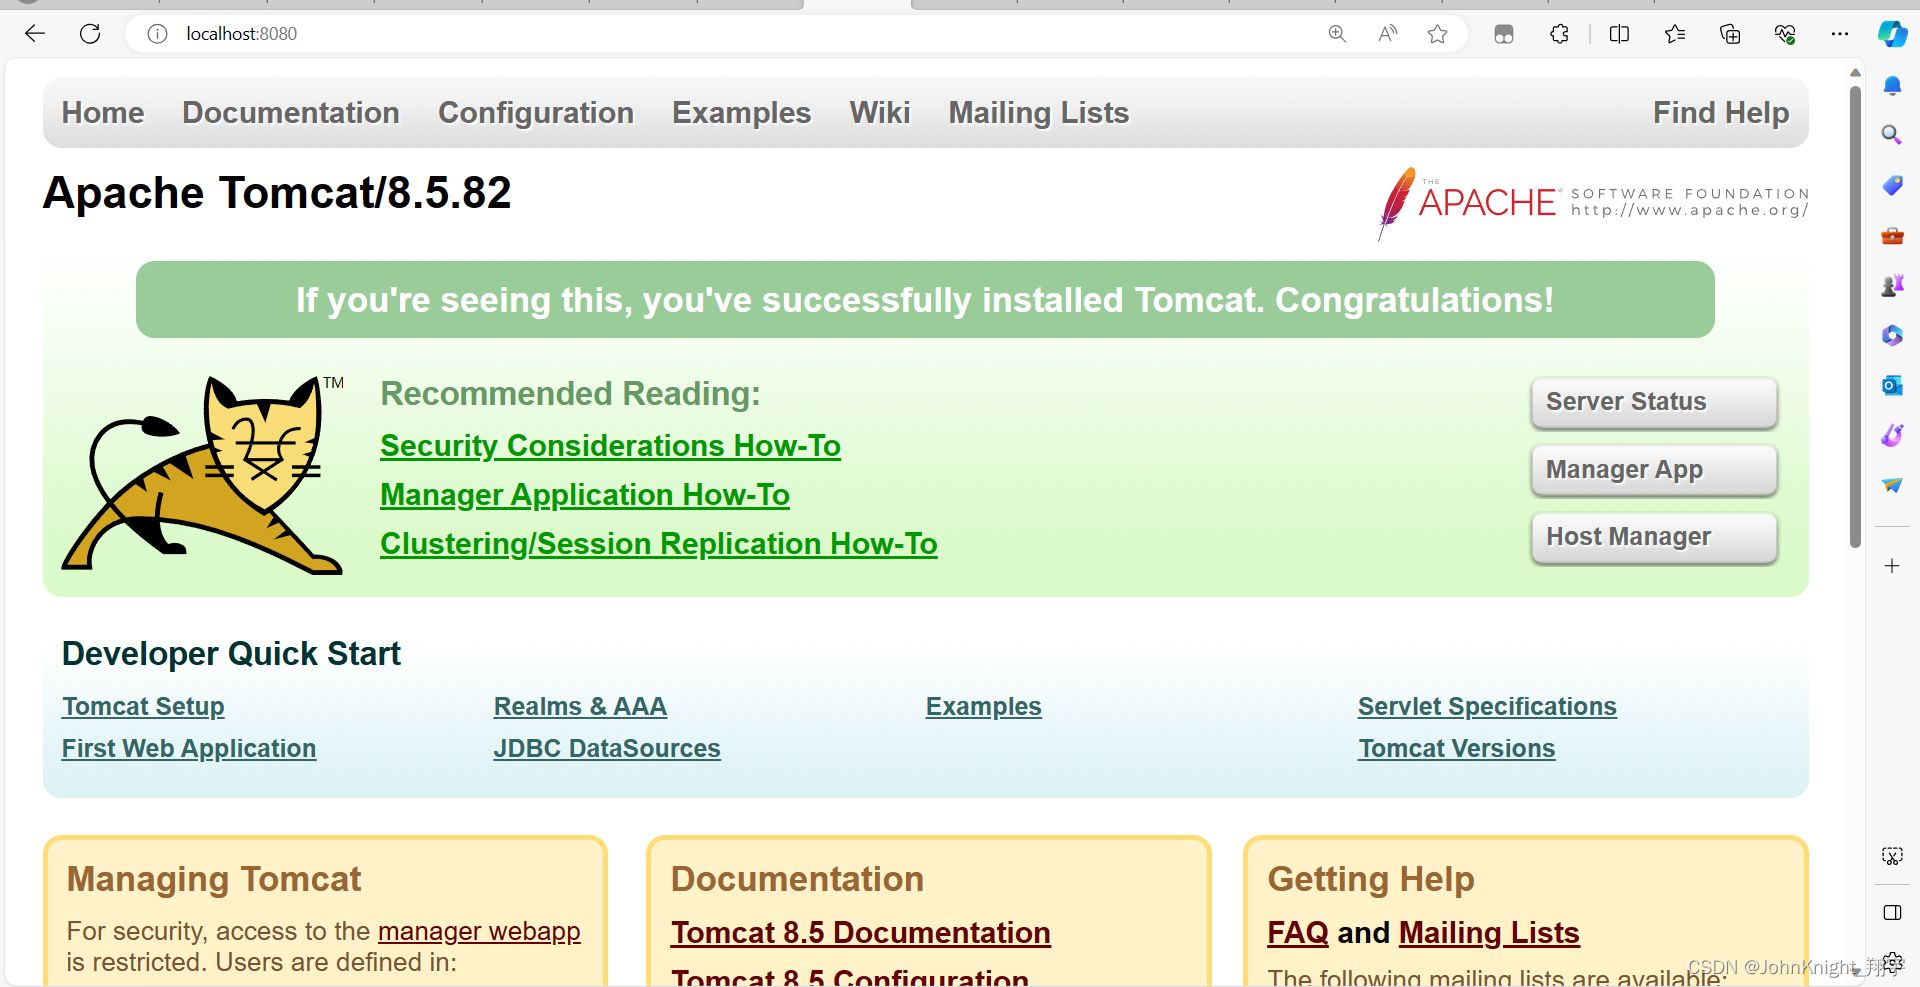Open the Copilot icon in toolbar
This screenshot has width=1920, height=987.
[1892, 34]
